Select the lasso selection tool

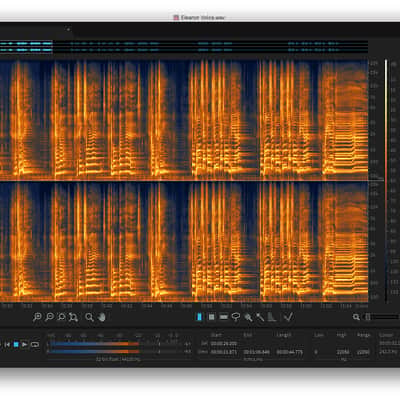click(236, 317)
